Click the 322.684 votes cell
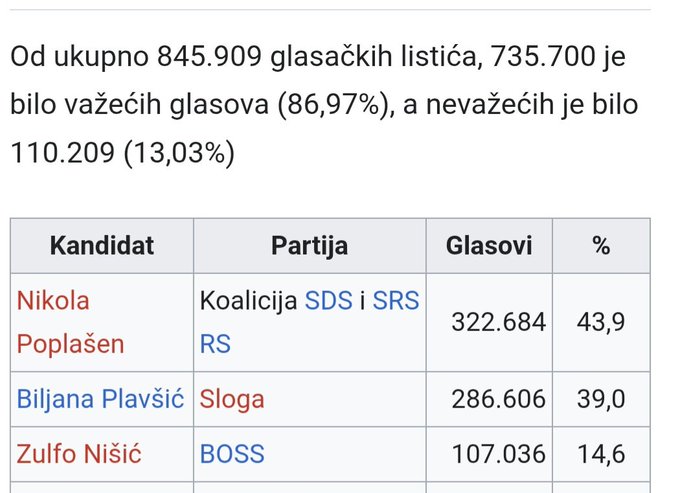The image size is (680, 493). 498,322
